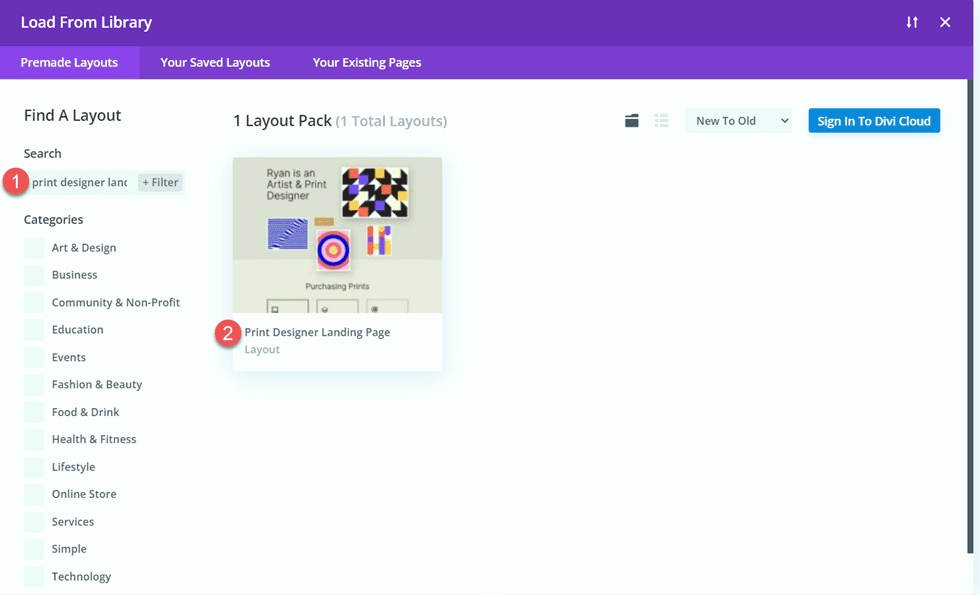Click the sort arrows icon in header
The width and height of the screenshot is (980, 595).
[x=912, y=21]
